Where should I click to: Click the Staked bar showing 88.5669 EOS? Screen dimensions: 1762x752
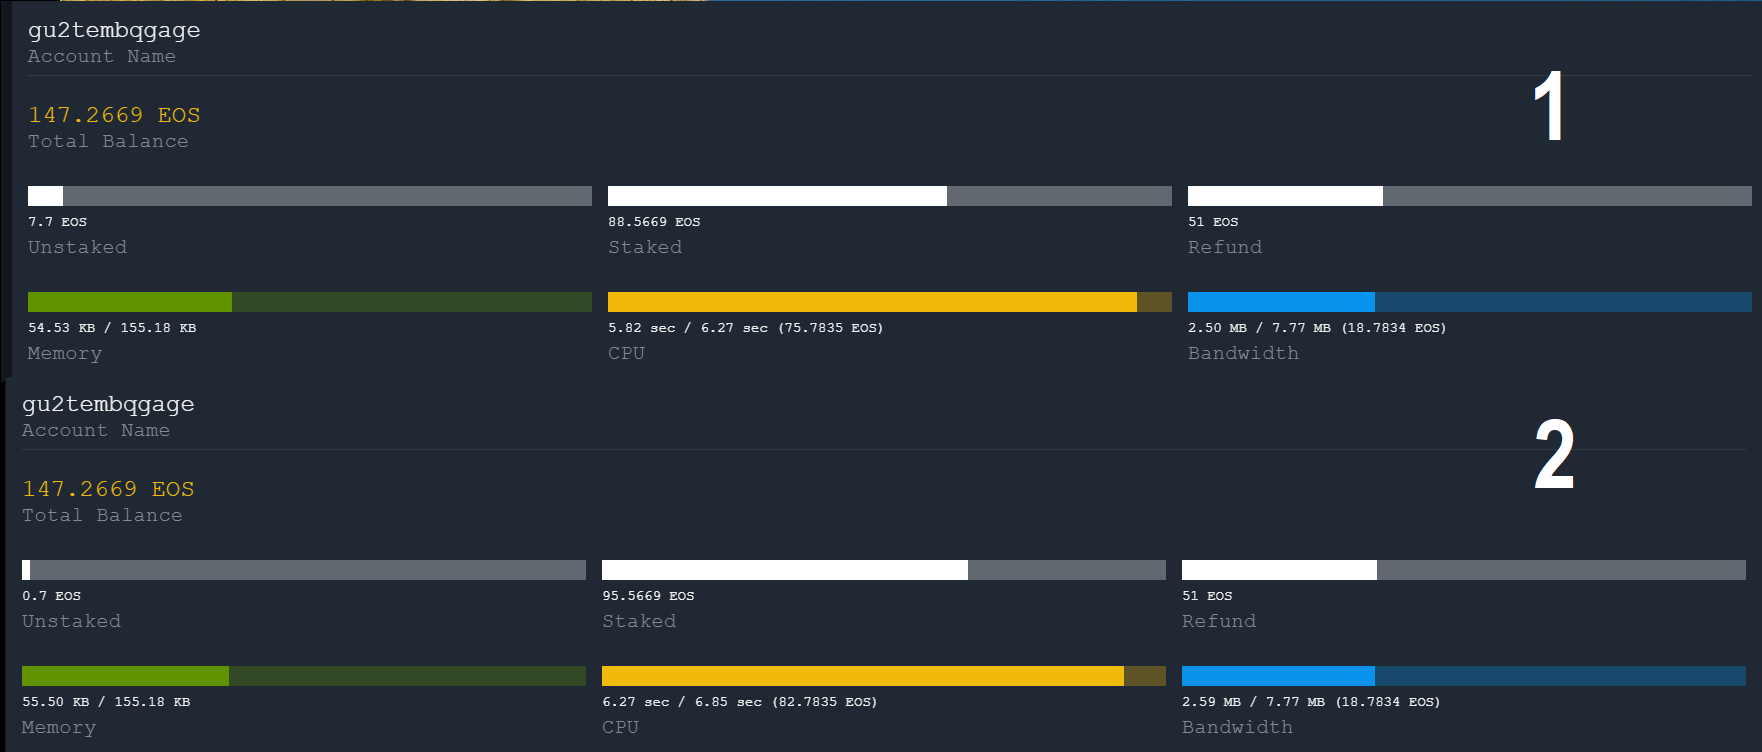[890, 196]
